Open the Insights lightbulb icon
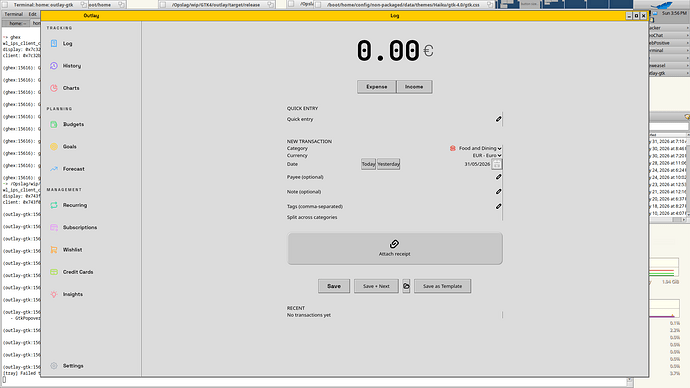690x388 pixels. click(54, 294)
